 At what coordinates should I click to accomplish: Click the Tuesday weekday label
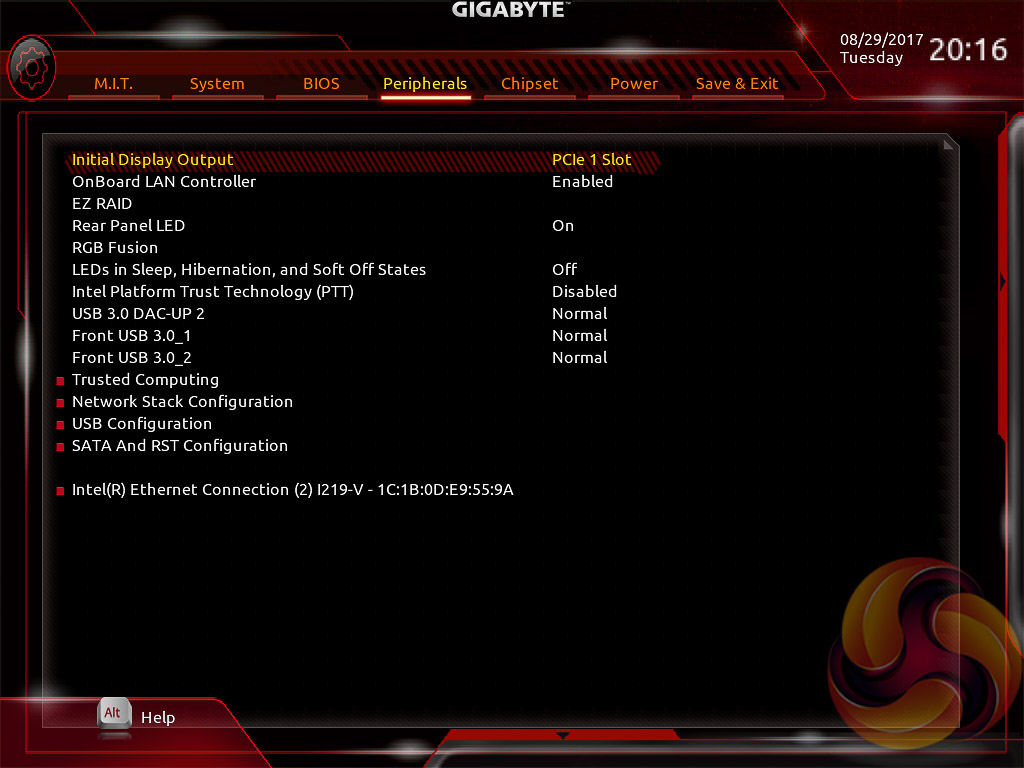[x=871, y=58]
